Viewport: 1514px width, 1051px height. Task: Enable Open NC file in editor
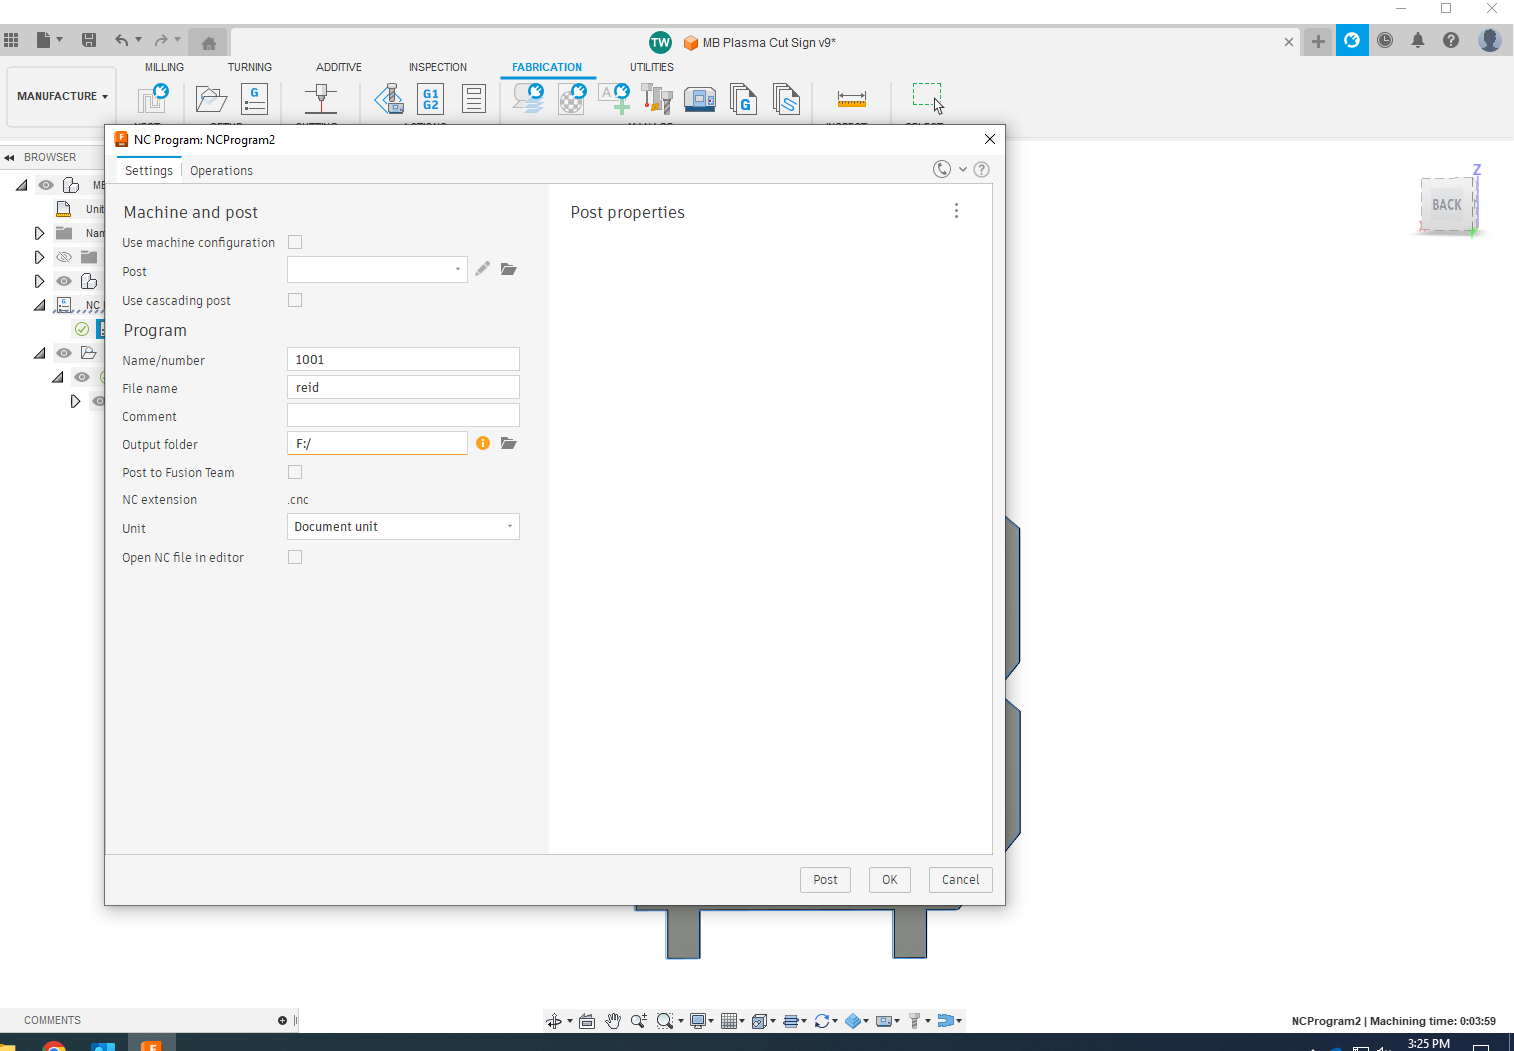[295, 557]
